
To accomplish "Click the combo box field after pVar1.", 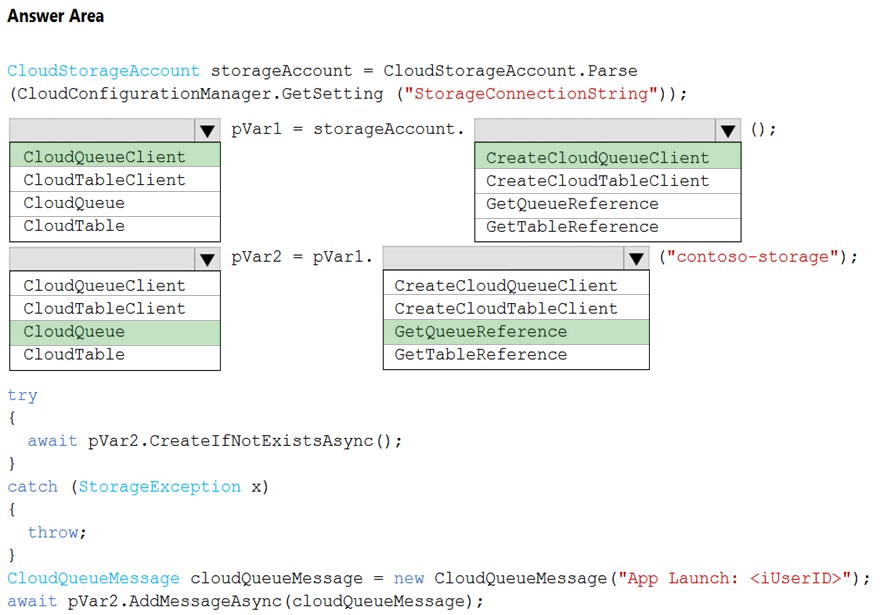I will (516, 258).
